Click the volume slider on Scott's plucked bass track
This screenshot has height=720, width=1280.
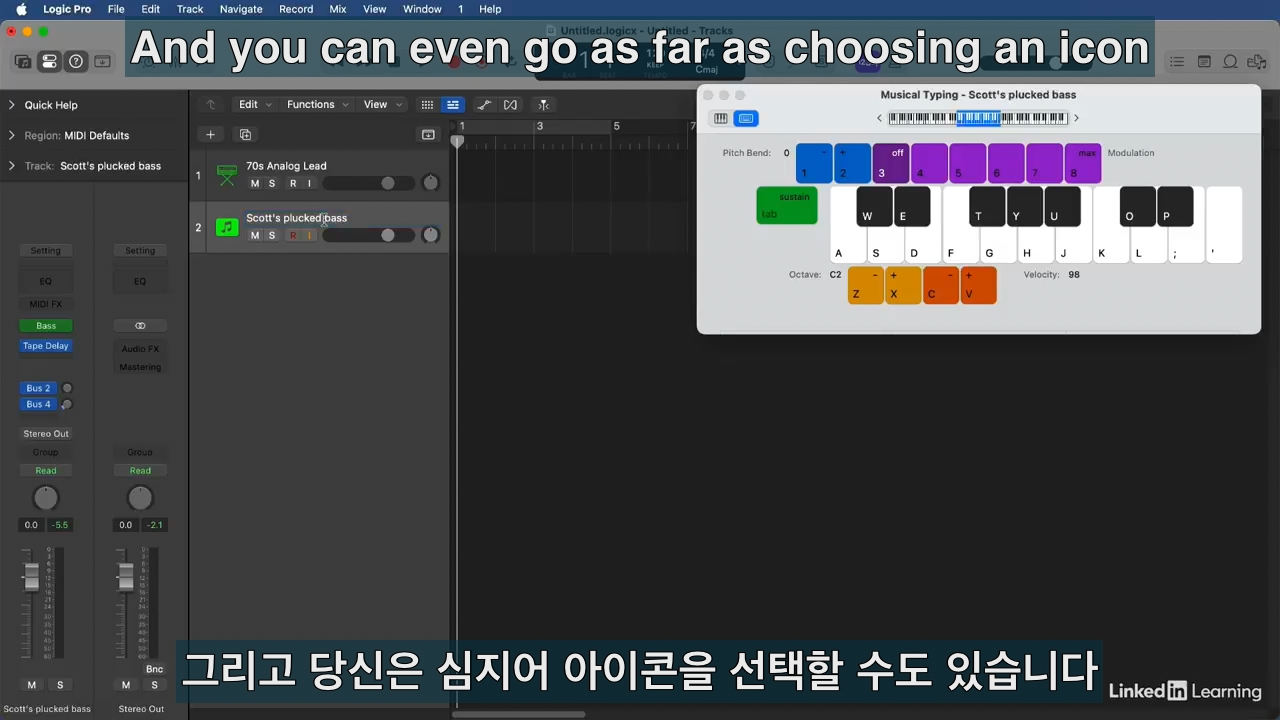point(368,235)
